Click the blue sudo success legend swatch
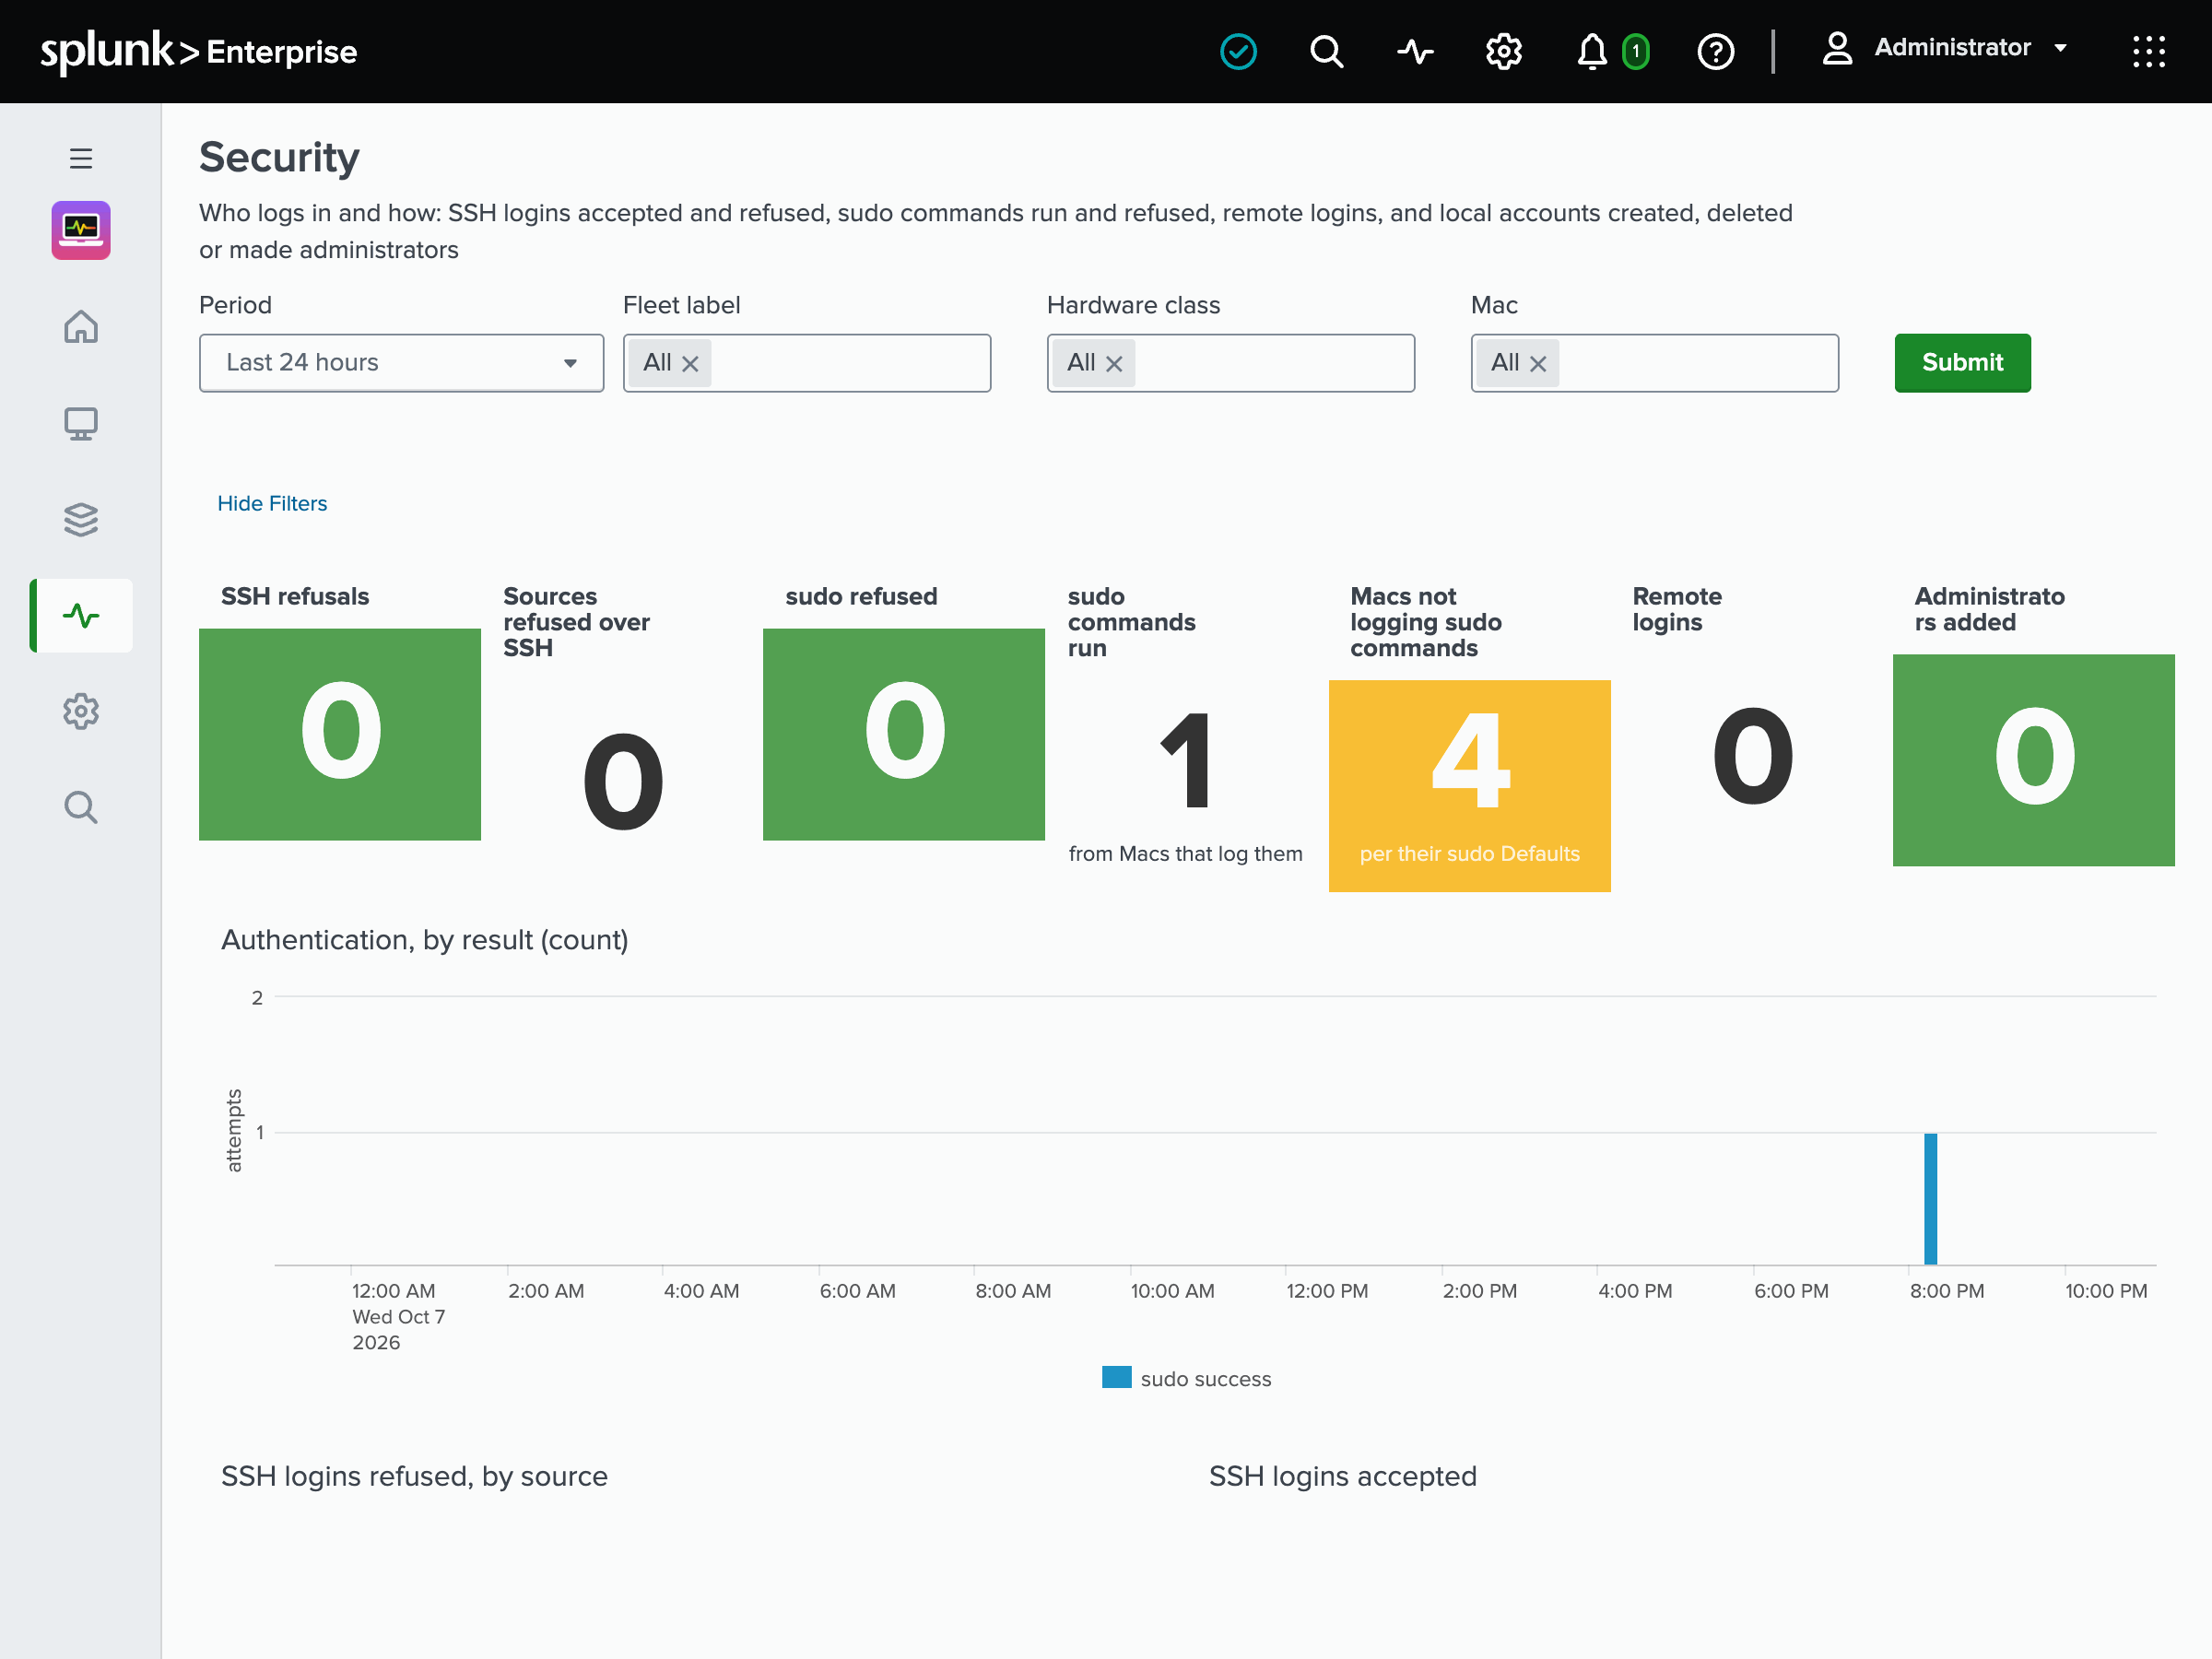The height and width of the screenshot is (1659, 2212). 1116,1377
